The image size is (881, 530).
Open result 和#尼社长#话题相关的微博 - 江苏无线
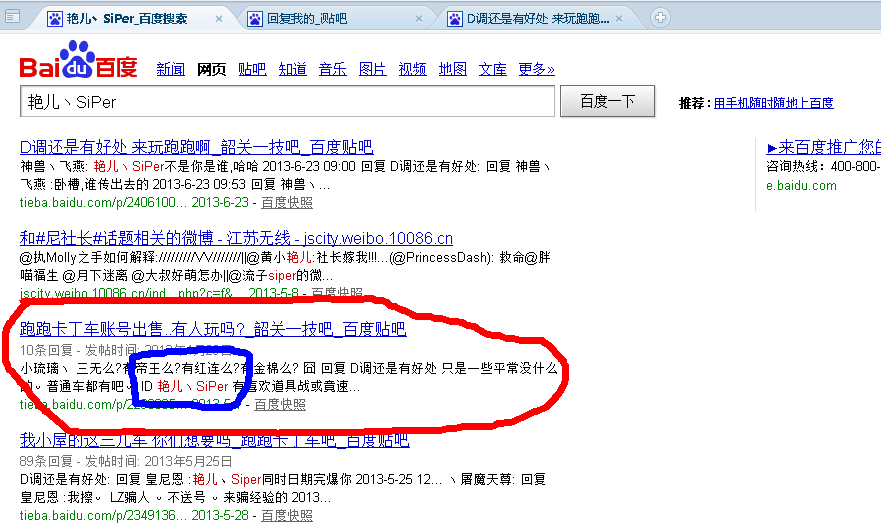pos(236,238)
